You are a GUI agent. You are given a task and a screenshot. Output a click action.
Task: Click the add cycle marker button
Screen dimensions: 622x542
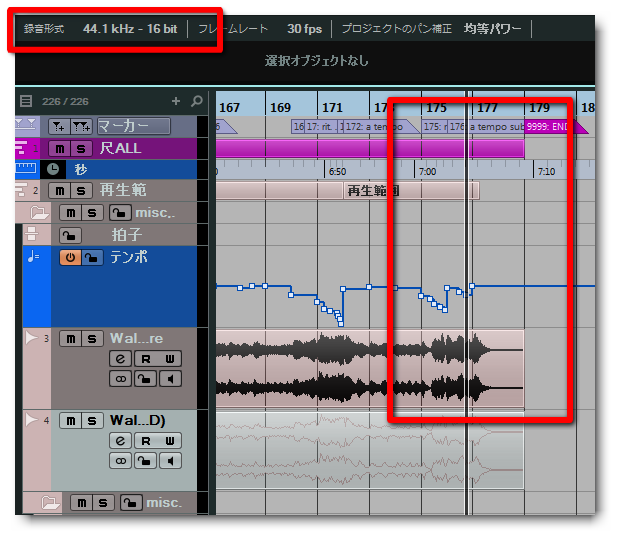click(x=81, y=126)
